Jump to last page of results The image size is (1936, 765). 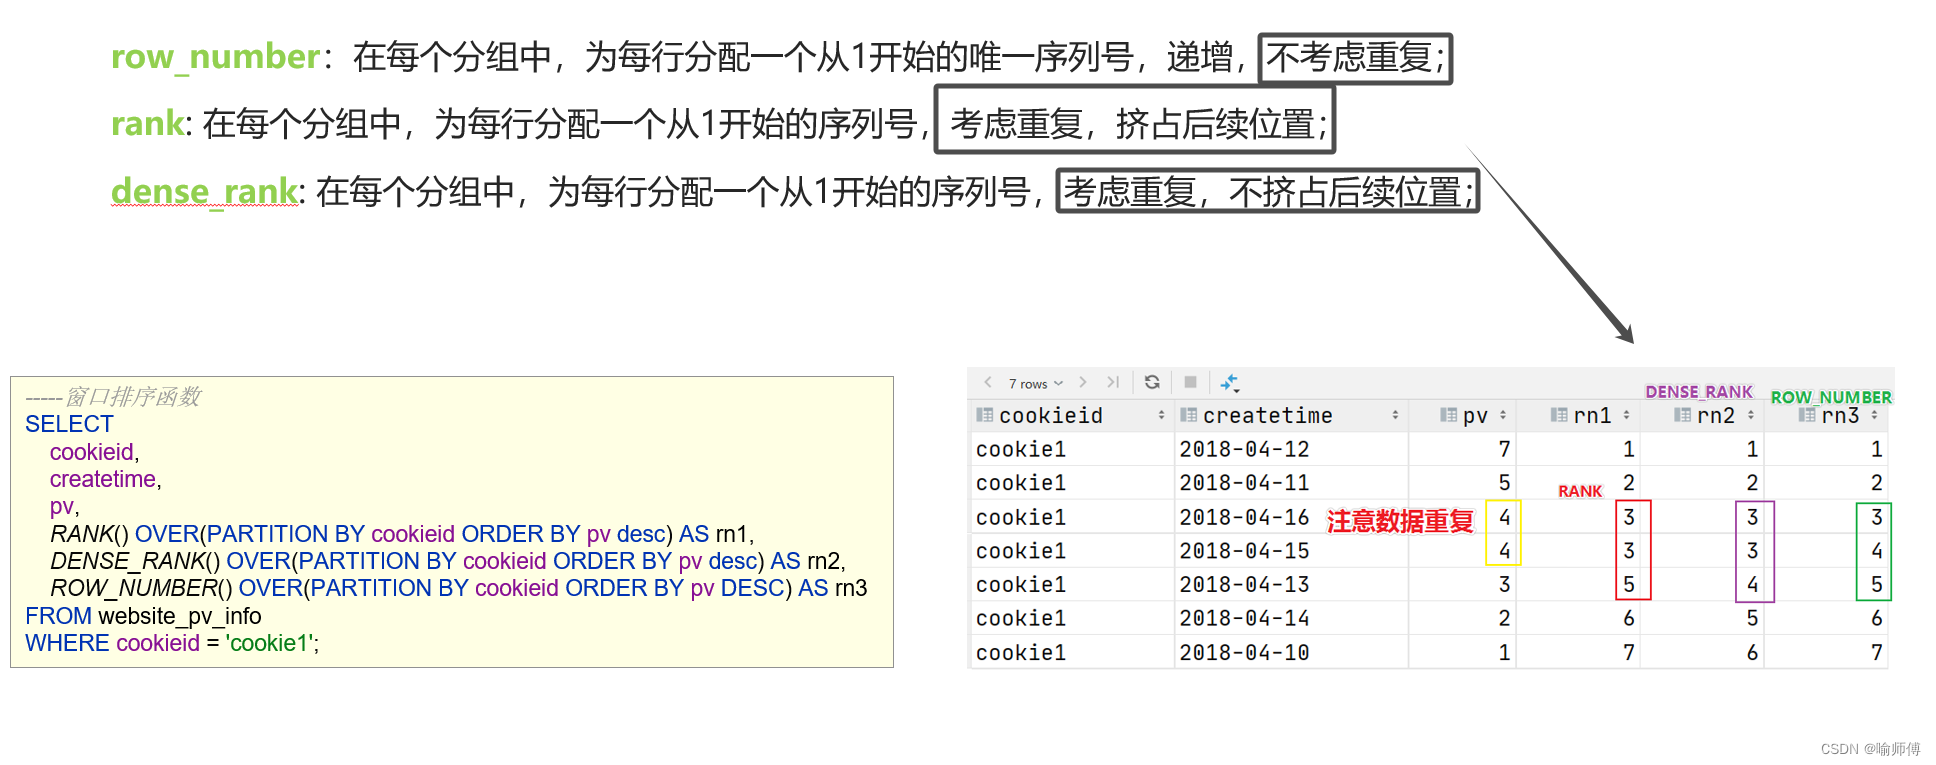(x=1113, y=382)
